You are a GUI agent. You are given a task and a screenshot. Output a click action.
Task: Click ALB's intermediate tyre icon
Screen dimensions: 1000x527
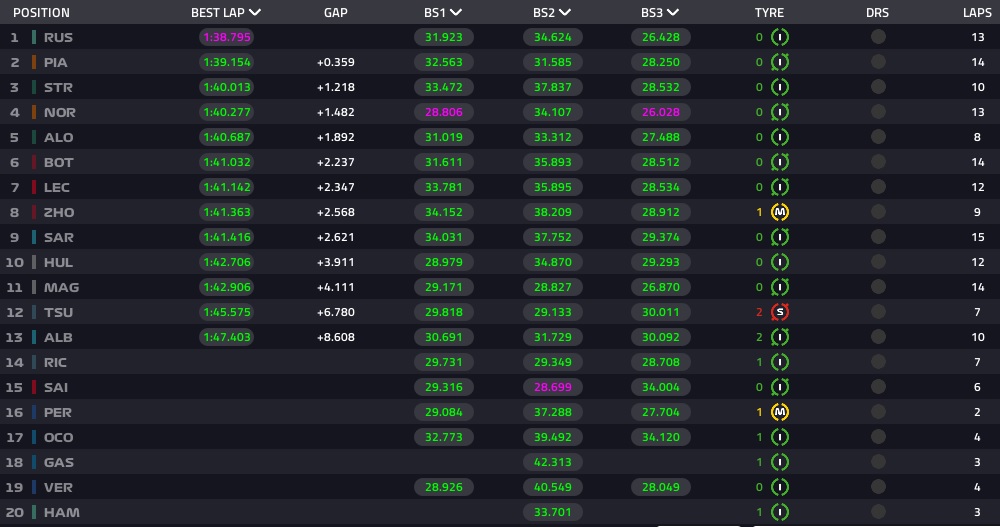pos(779,337)
